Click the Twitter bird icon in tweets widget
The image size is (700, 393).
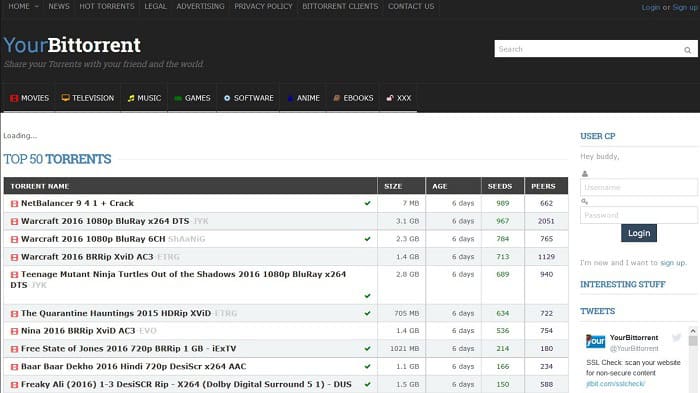click(x=677, y=337)
